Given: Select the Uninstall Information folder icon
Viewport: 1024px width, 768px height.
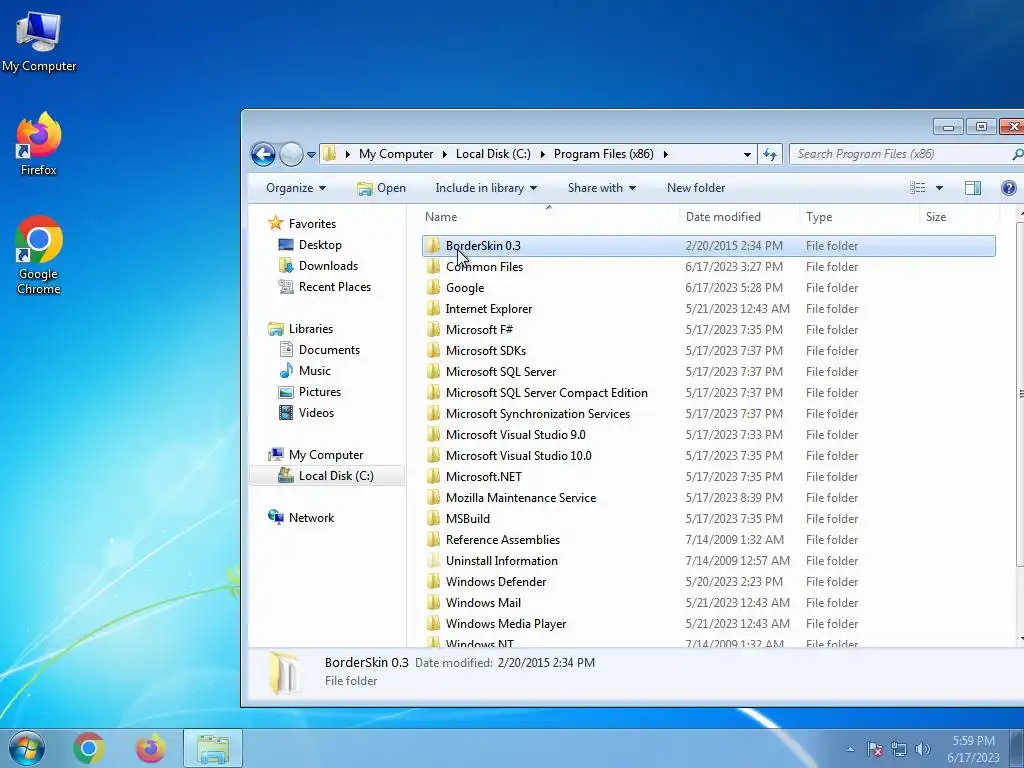Looking at the screenshot, I should (x=433, y=561).
